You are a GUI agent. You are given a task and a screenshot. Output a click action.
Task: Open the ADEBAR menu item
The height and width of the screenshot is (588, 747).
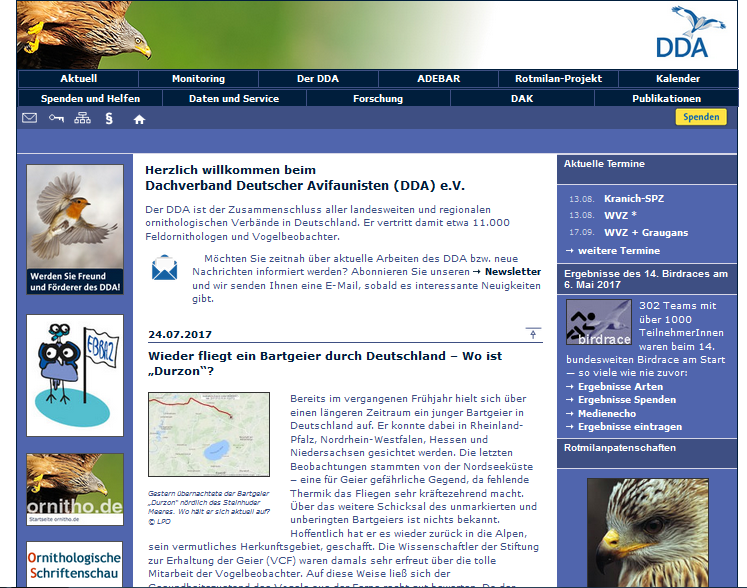[x=438, y=79]
